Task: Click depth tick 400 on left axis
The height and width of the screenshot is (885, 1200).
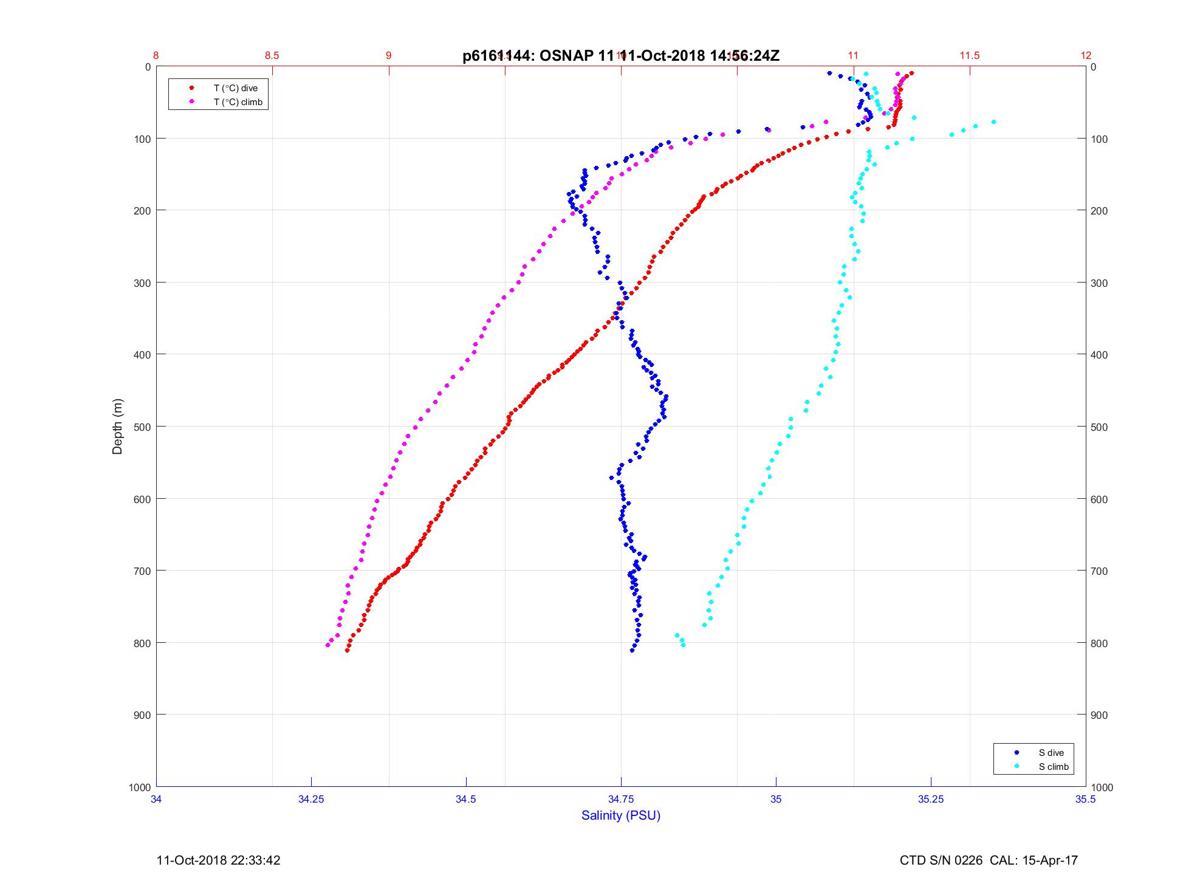Action: (x=142, y=355)
